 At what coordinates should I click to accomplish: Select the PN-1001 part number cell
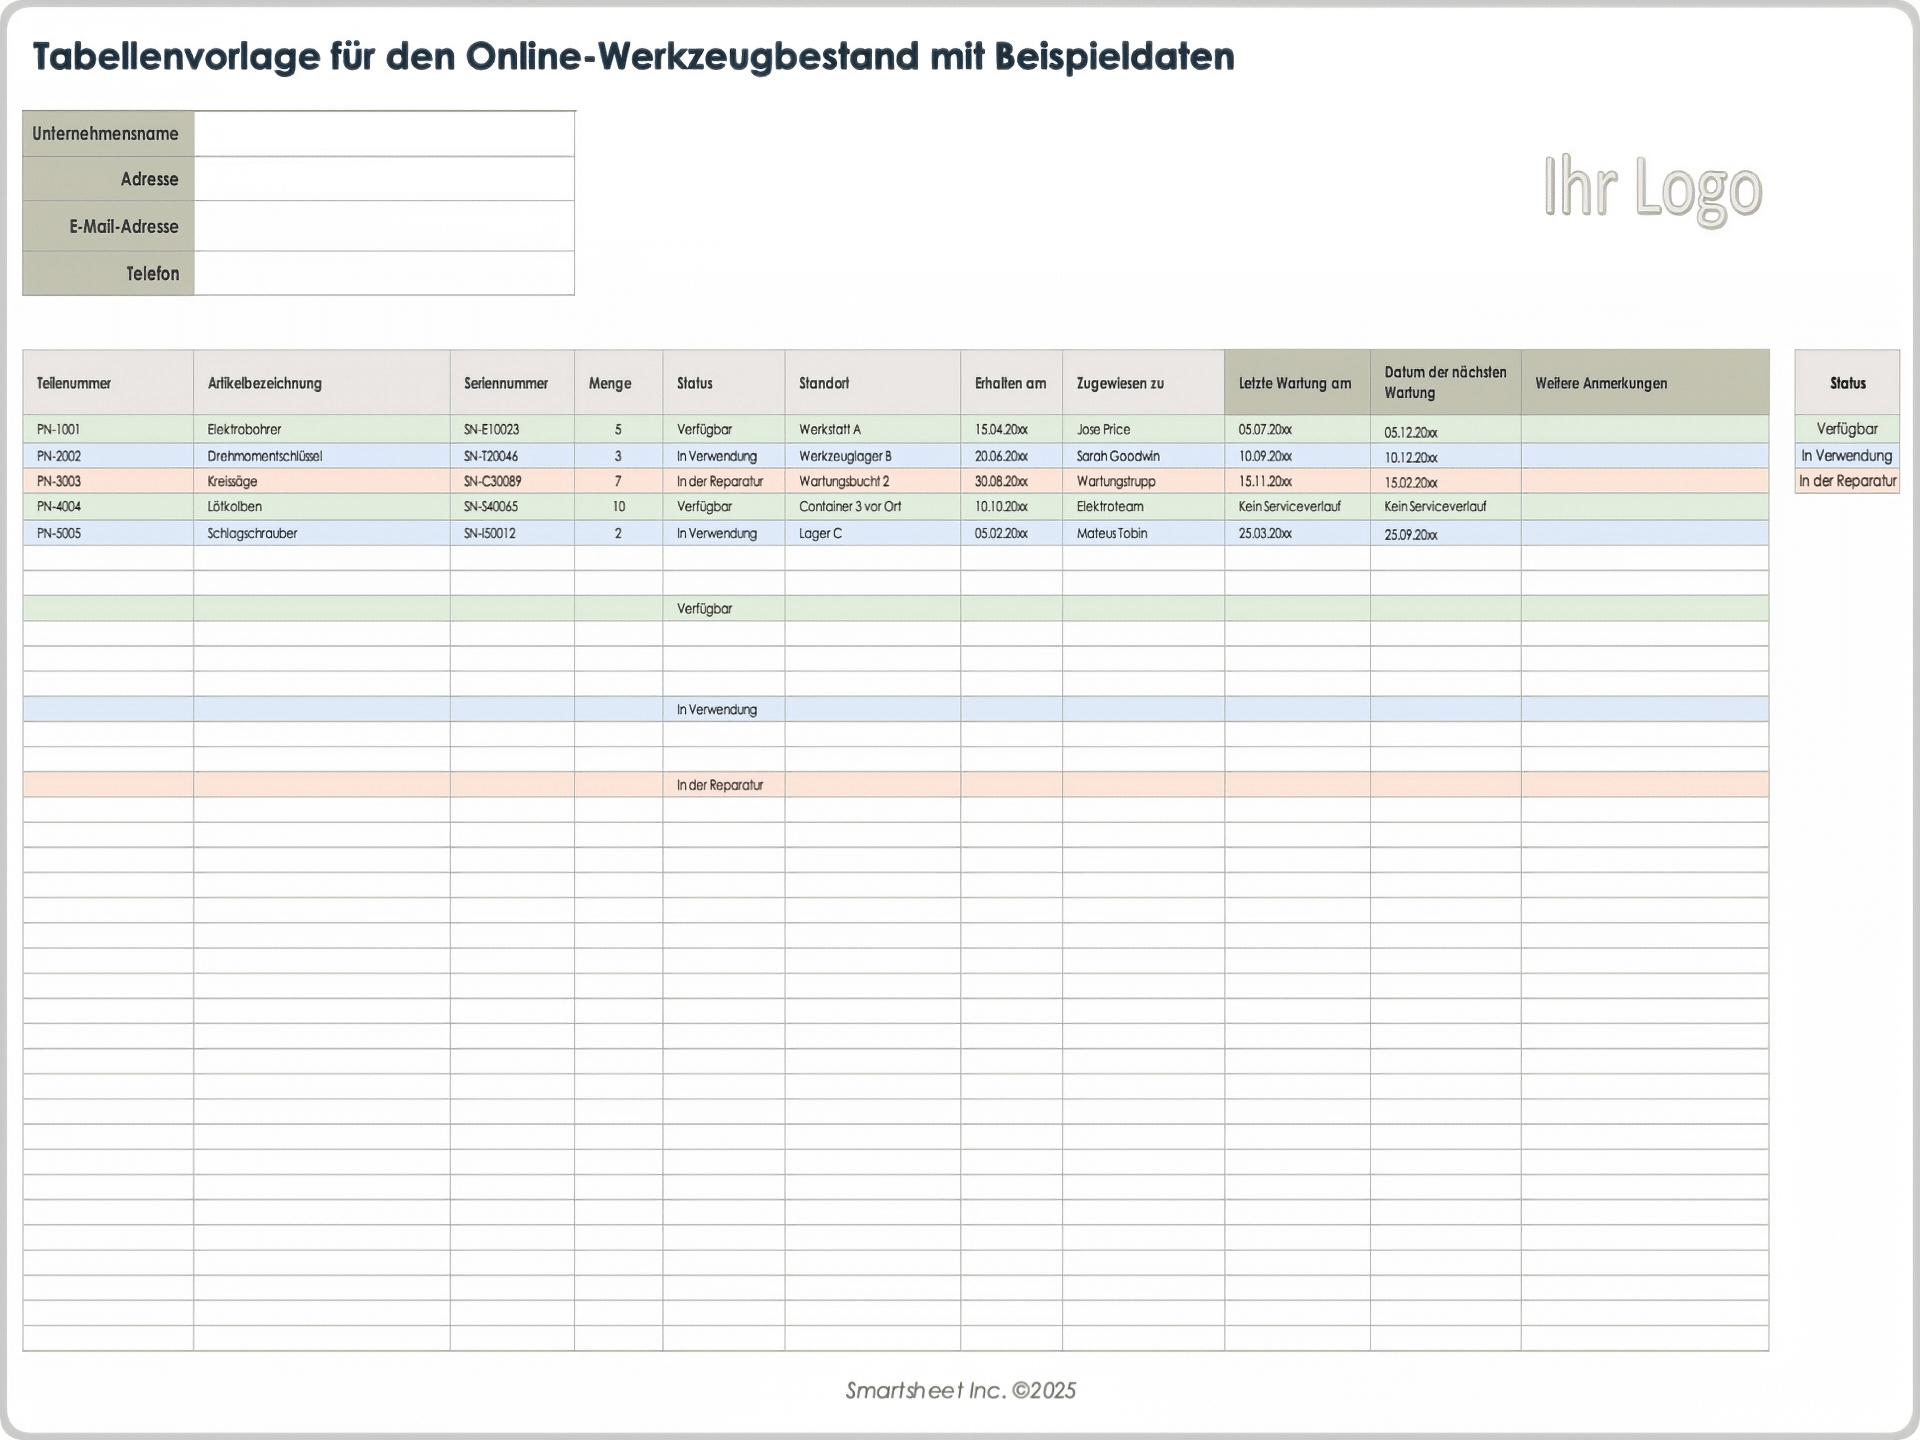click(107, 429)
